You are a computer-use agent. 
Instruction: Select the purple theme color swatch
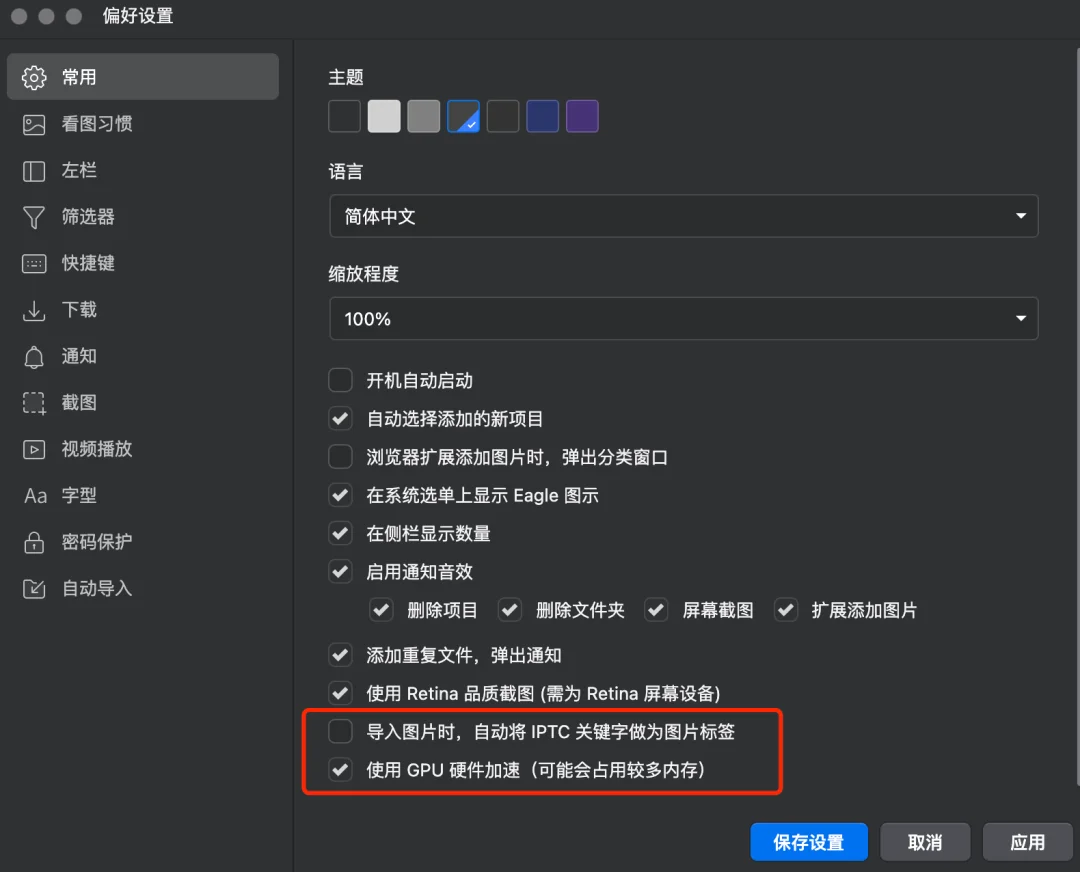coord(582,117)
